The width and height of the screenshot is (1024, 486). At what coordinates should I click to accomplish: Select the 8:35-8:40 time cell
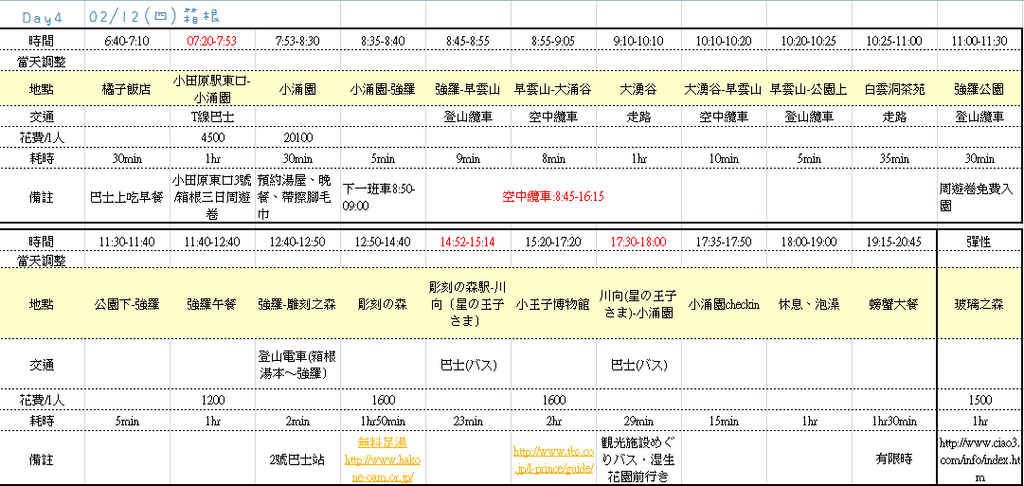(x=383, y=41)
